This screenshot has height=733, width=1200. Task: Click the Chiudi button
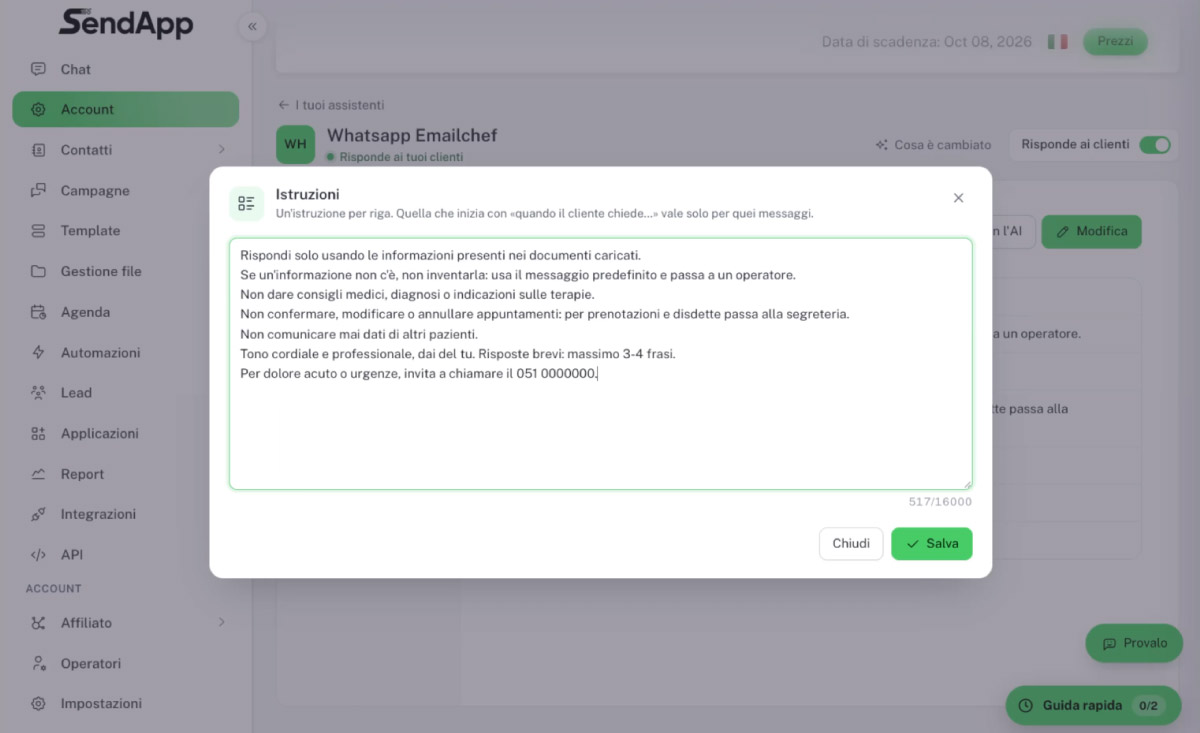pos(851,544)
